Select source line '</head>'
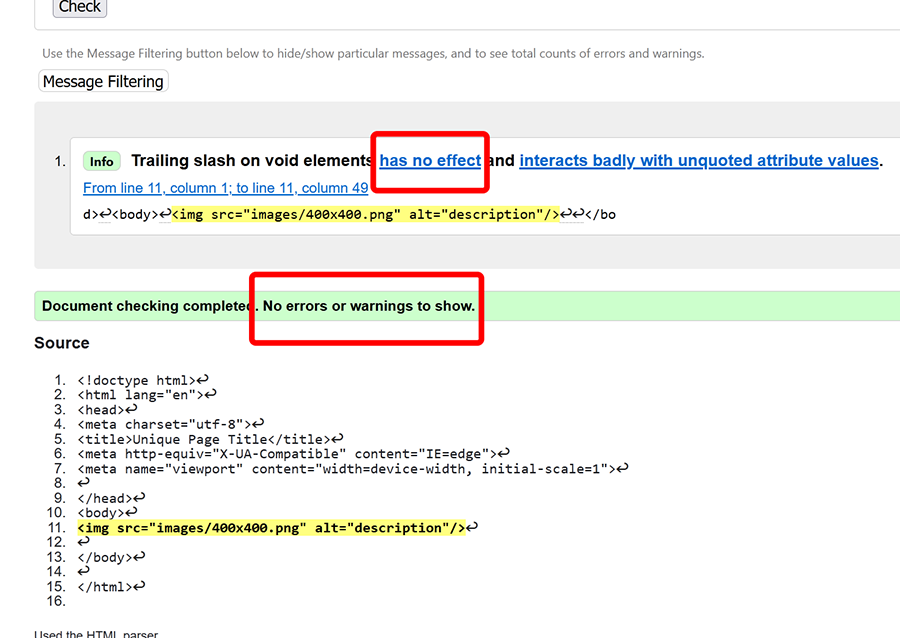The image size is (900, 638). coord(105,499)
